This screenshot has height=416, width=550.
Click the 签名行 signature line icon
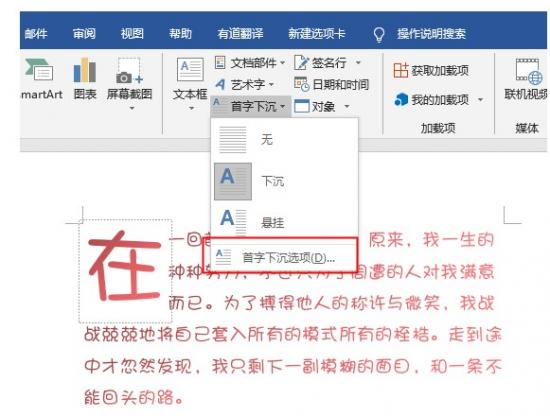click(x=301, y=62)
